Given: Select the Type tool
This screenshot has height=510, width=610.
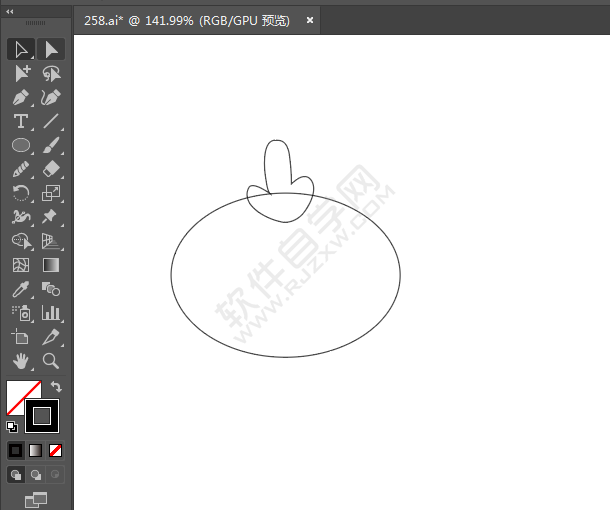Looking at the screenshot, I should point(21,121).
